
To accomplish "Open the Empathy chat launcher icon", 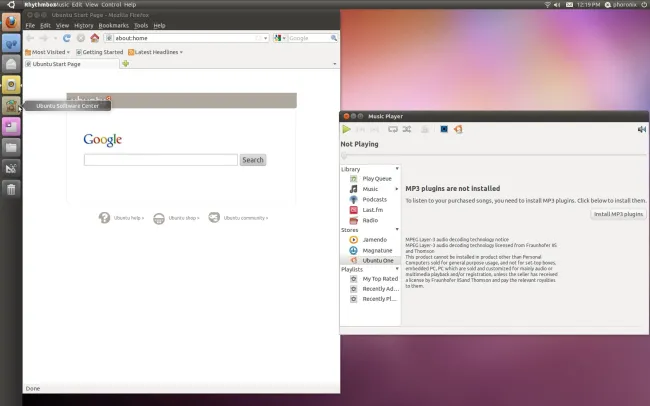I will (x=11, y=43).
